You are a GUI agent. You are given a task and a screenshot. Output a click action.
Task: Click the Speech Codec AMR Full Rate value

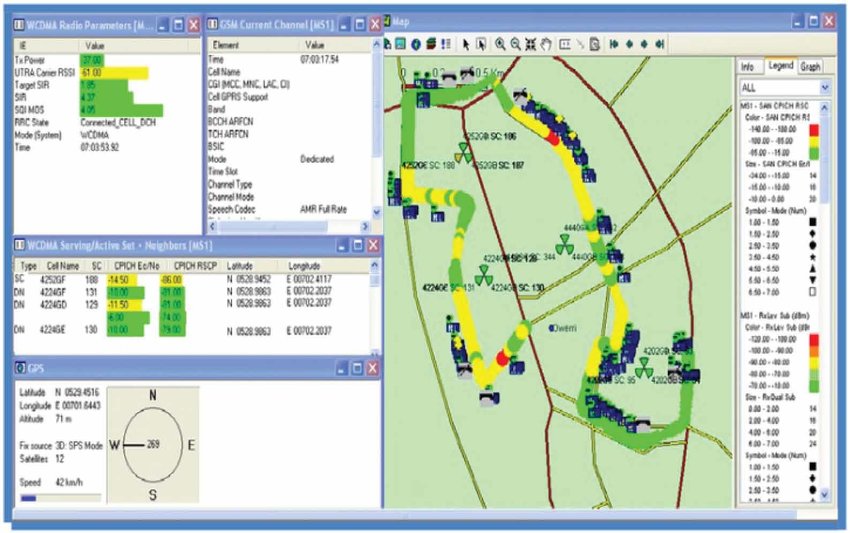coord(323,209)
